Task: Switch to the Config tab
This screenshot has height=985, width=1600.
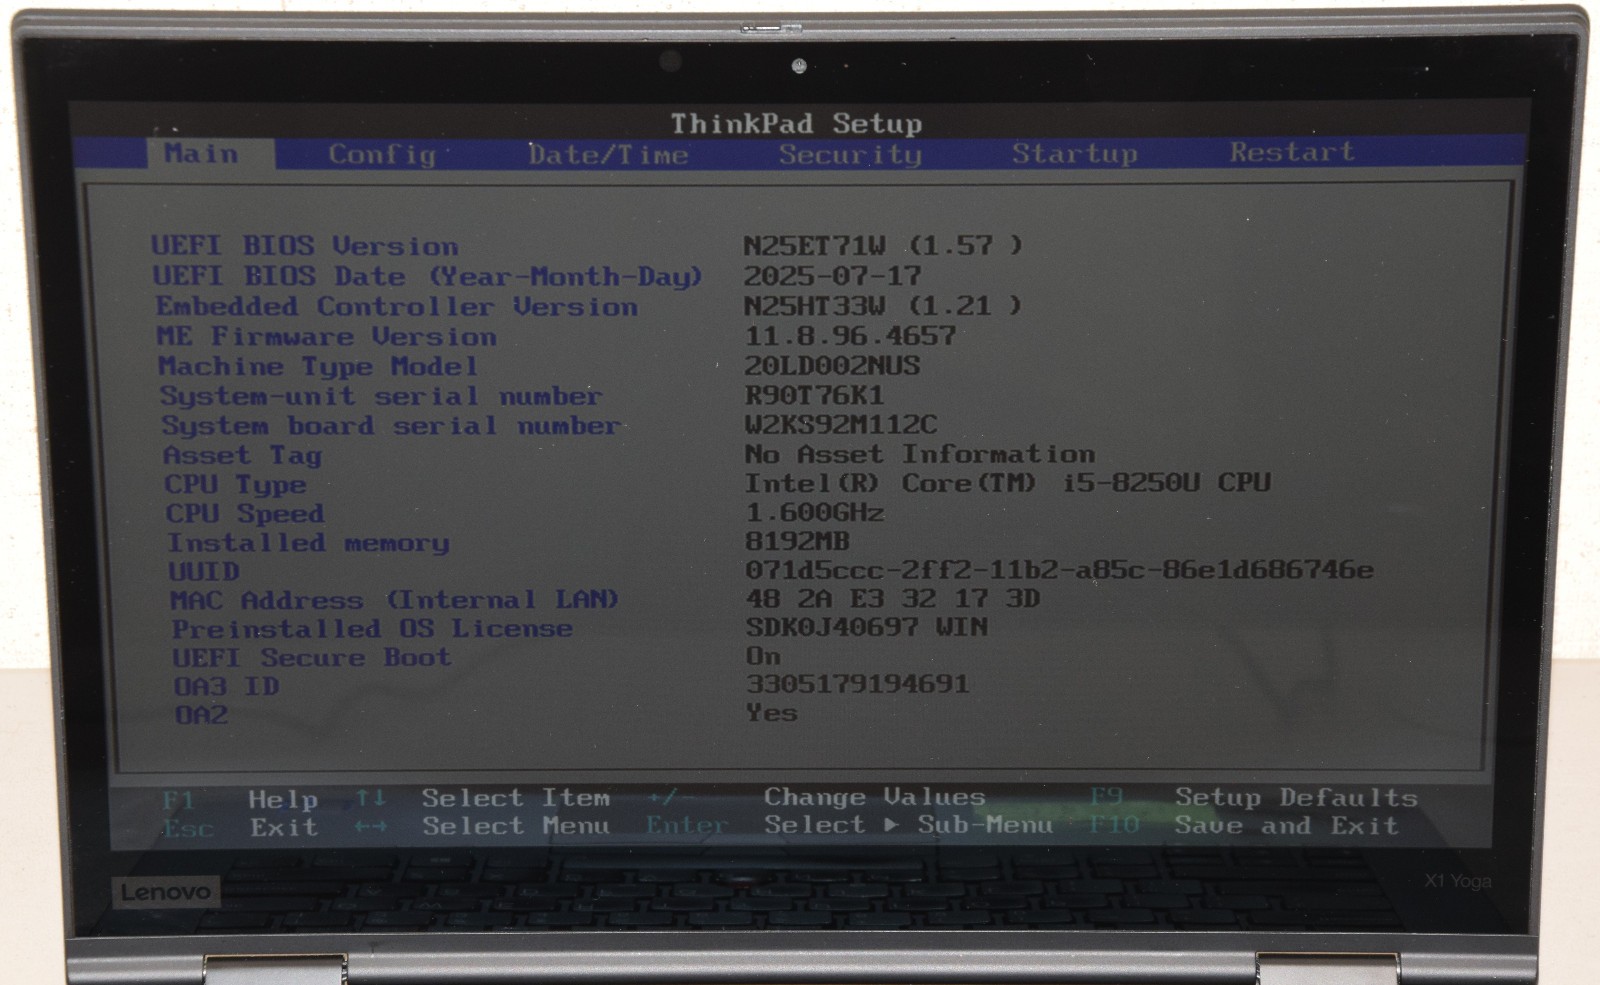Action: (x=382, y=155)
